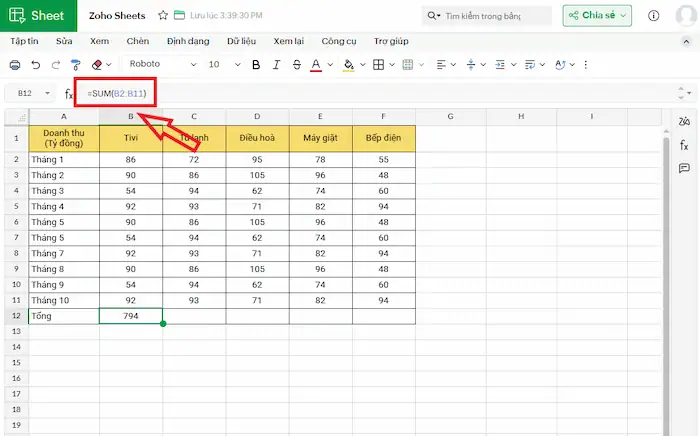Toggle bold formatting
Screen dimensions: 700x436
coord(256,65)
